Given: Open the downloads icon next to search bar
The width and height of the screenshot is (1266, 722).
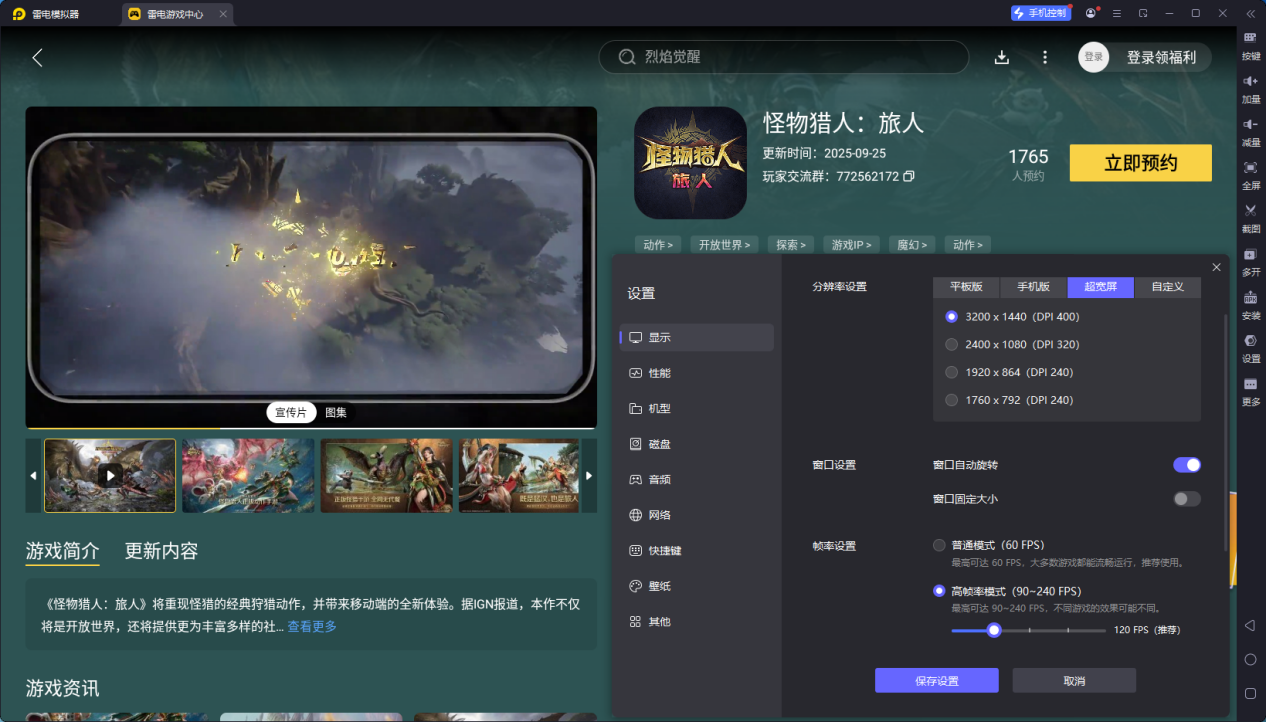Looking at the screenshot, I should [1002, 57].
